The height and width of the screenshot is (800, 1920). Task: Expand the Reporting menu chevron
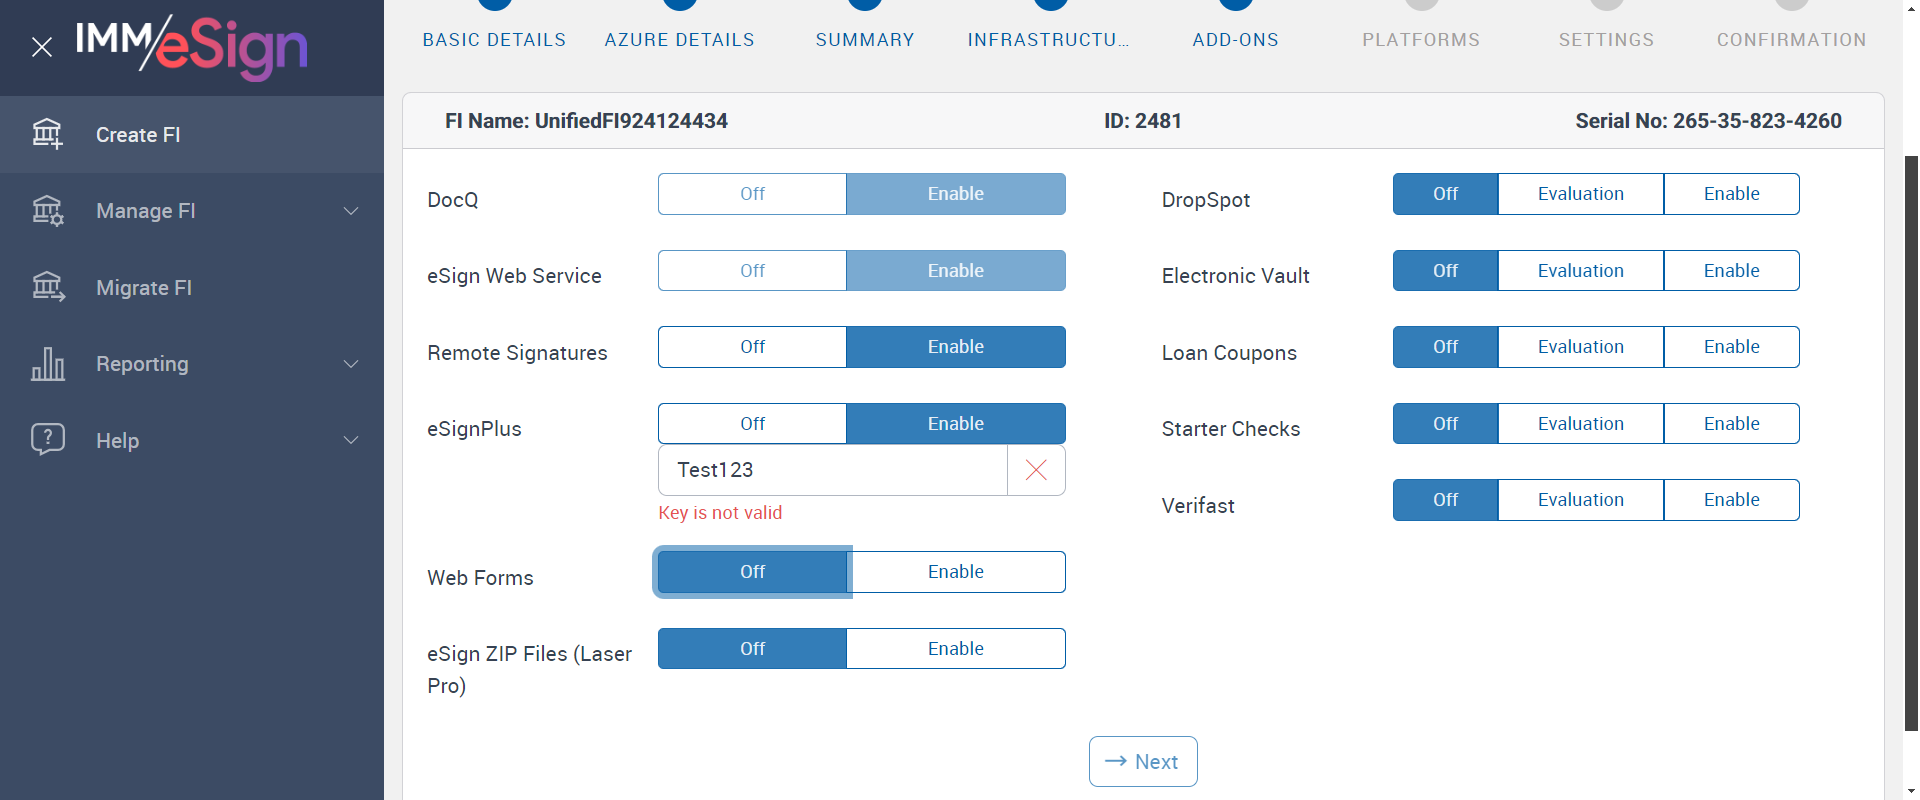[351, 364]
